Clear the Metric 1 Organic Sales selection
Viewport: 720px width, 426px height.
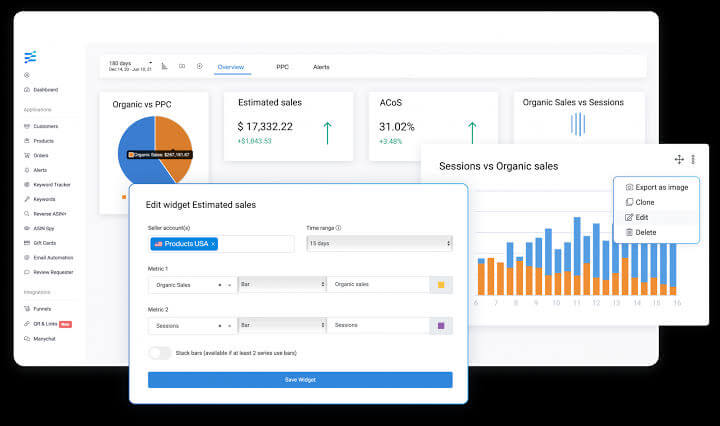[x=220, y=285]
